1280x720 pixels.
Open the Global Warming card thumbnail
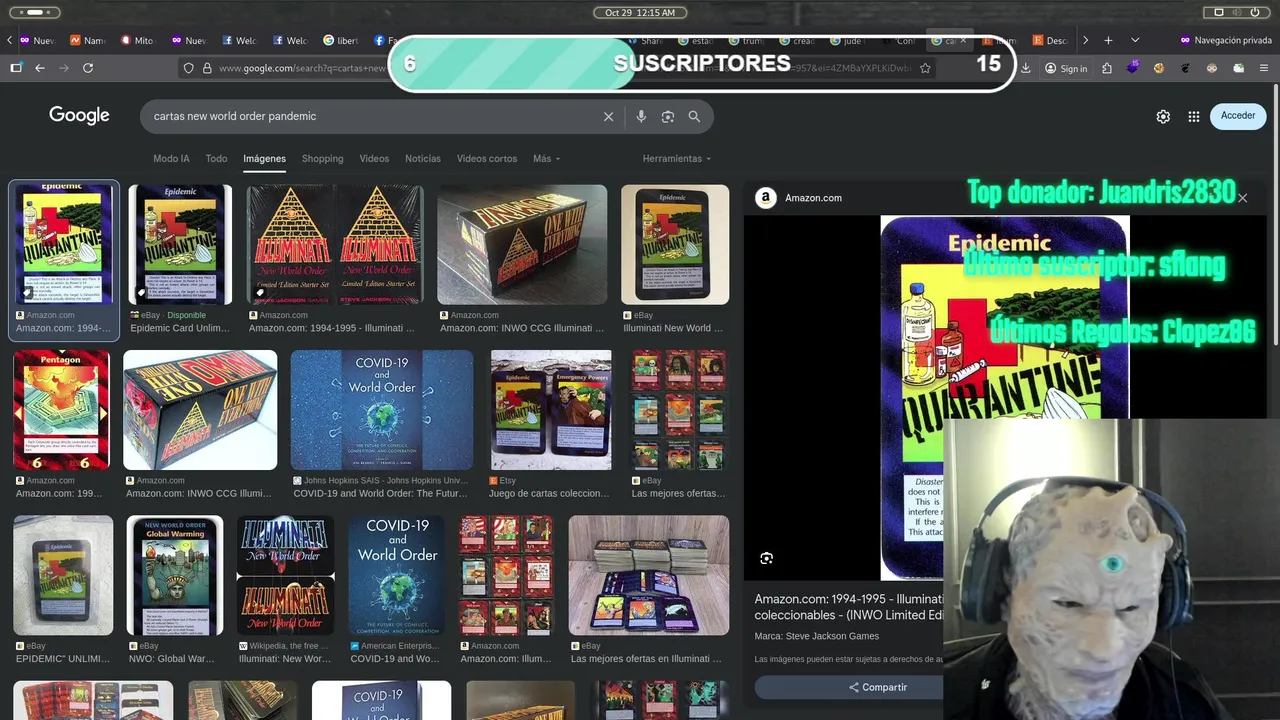175,575
